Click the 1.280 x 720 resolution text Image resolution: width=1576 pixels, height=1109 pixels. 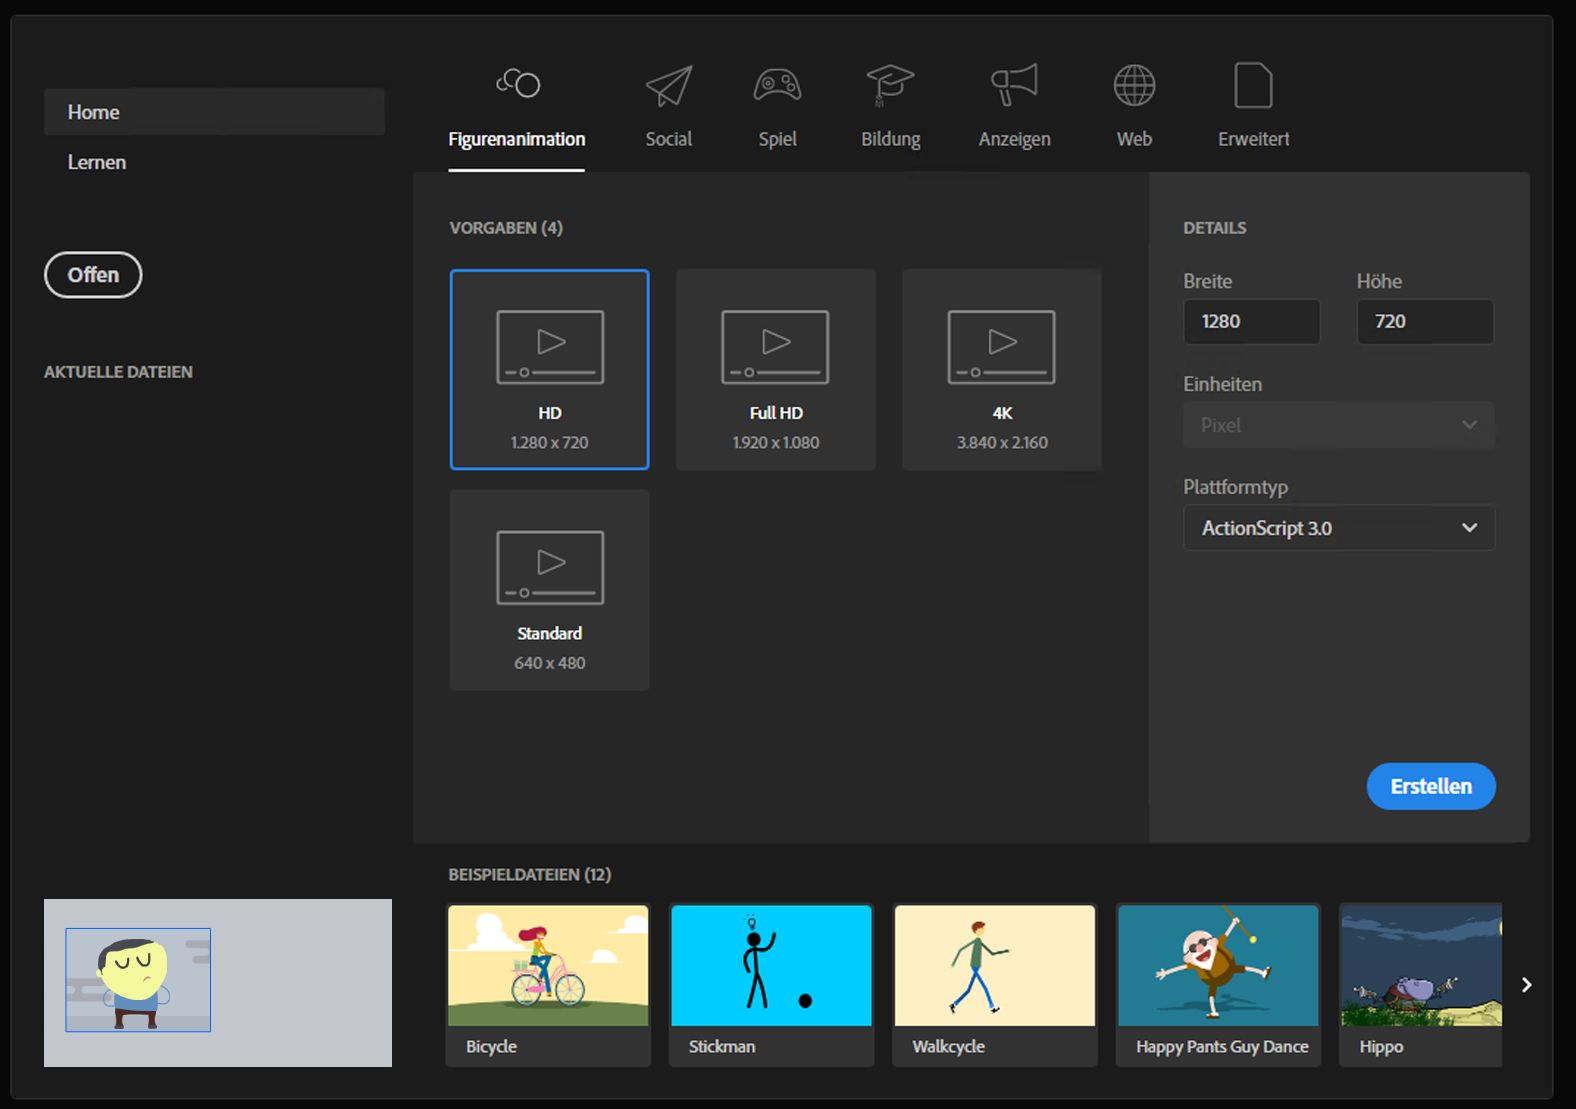click(x=550, y=442)
